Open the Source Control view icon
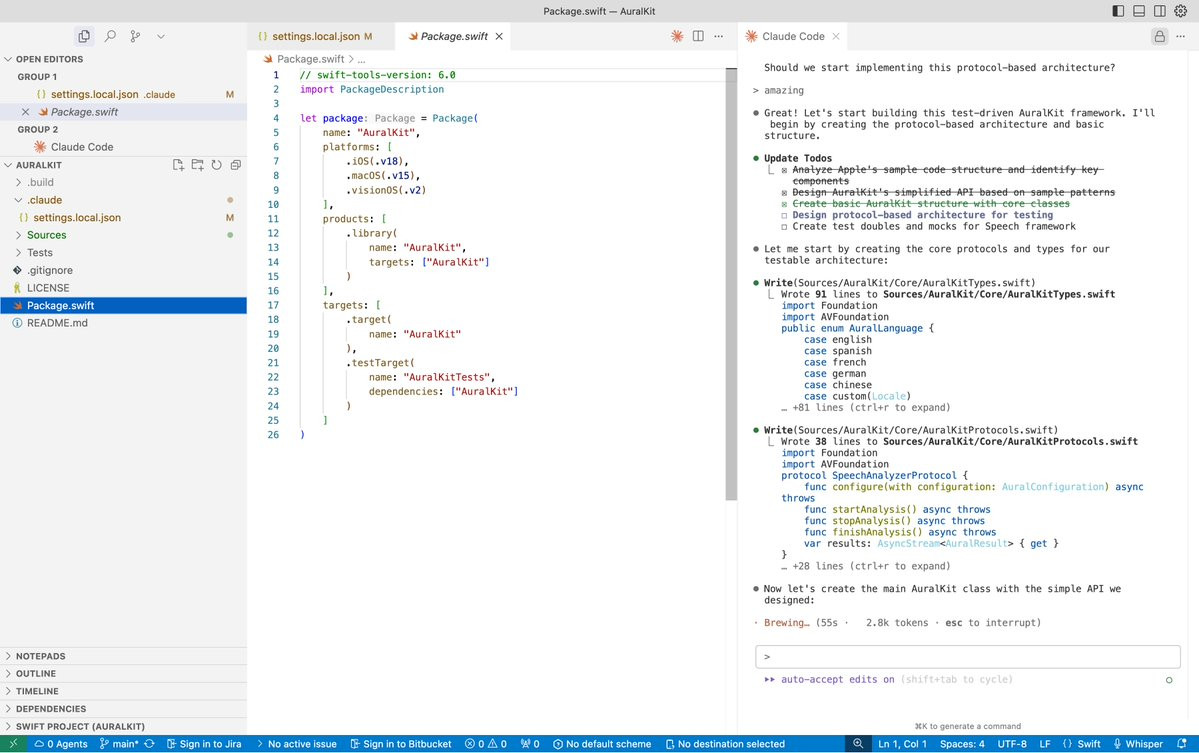Screen dimensions: 1199x753 coord(135,36)
